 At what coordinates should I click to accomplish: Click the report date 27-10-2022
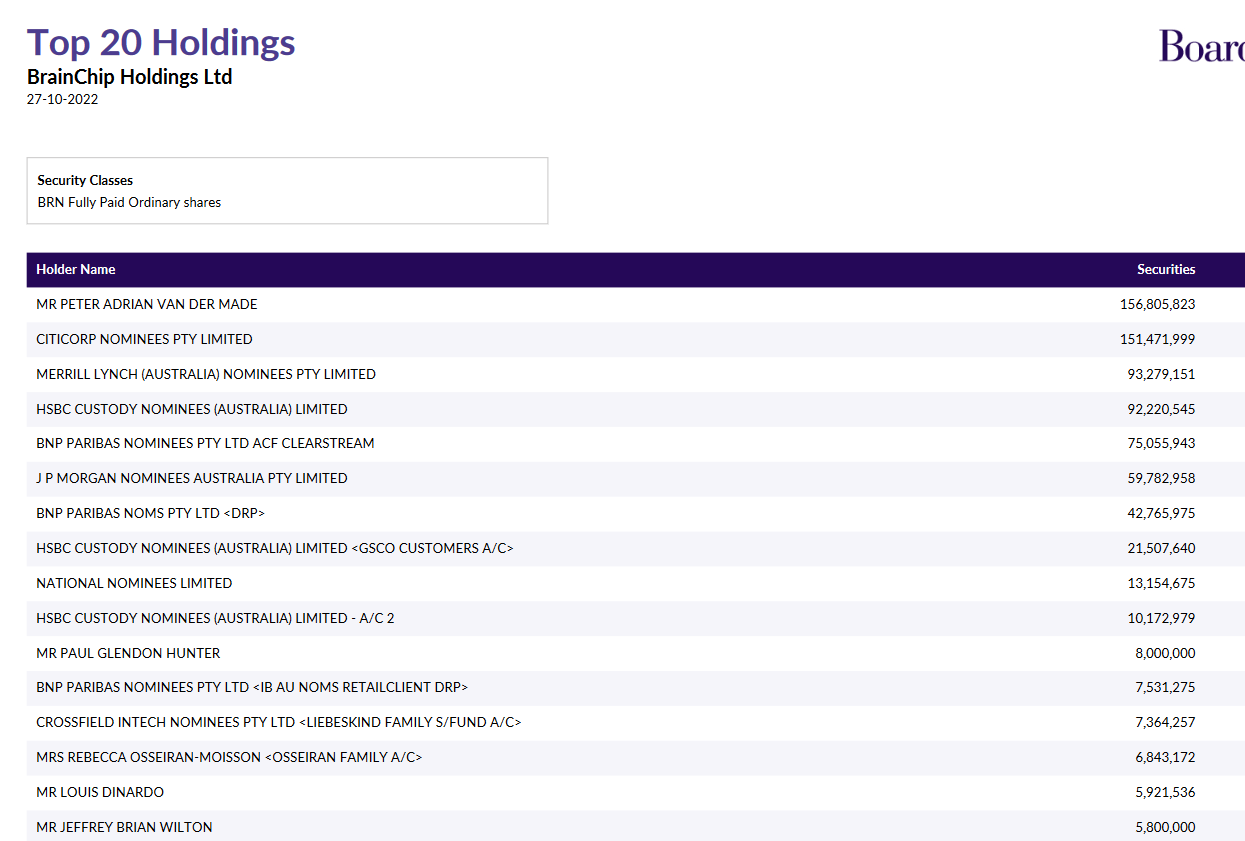tap(62, 99)
